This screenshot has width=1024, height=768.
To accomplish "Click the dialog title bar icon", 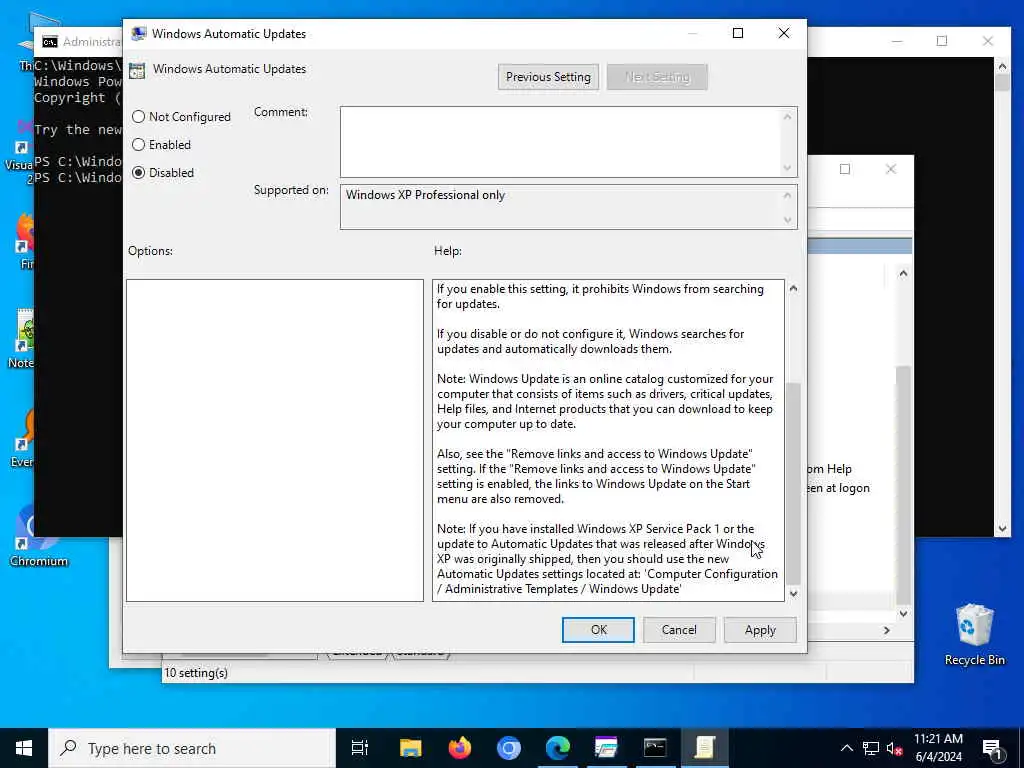I will pos(138,33).
